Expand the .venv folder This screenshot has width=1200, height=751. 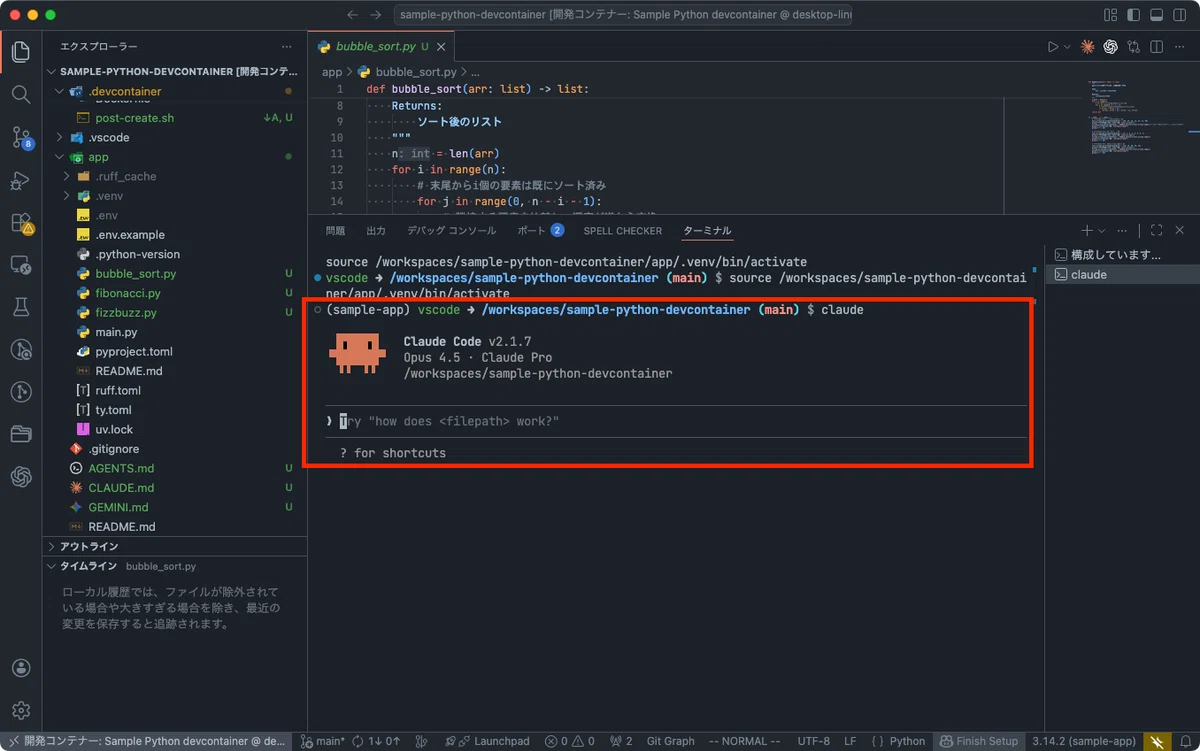(67, 196)
